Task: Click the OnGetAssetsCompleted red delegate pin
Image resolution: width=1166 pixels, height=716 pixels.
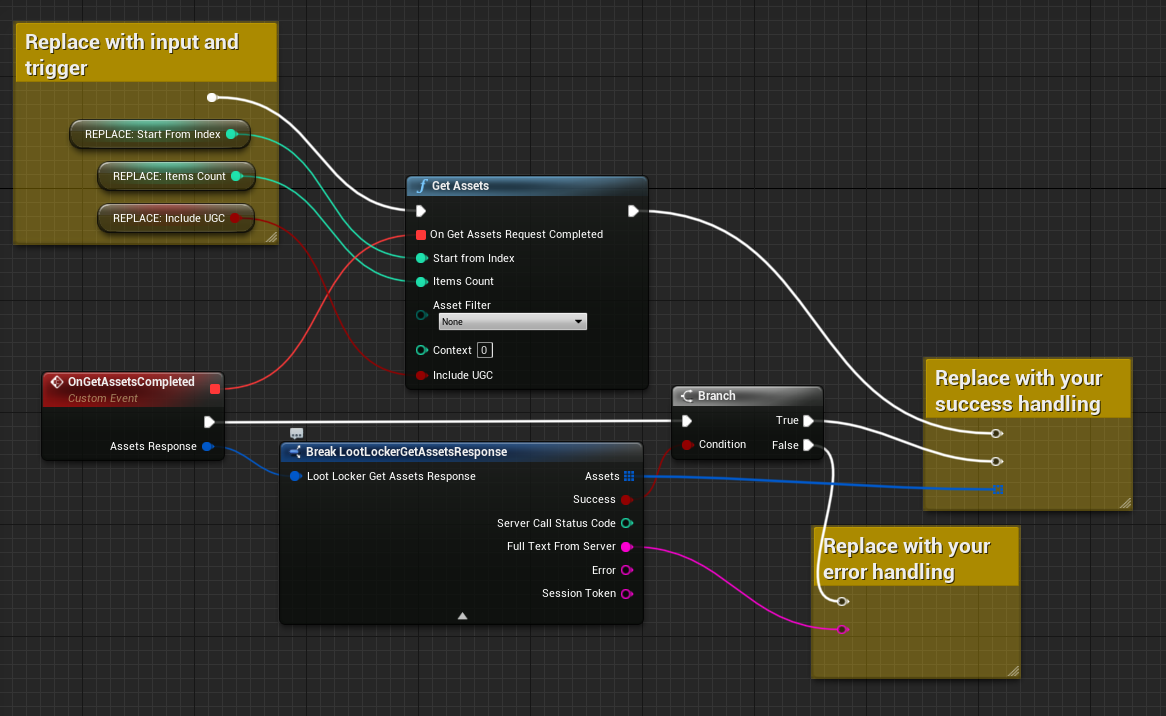Action: [x=215, y=388]
